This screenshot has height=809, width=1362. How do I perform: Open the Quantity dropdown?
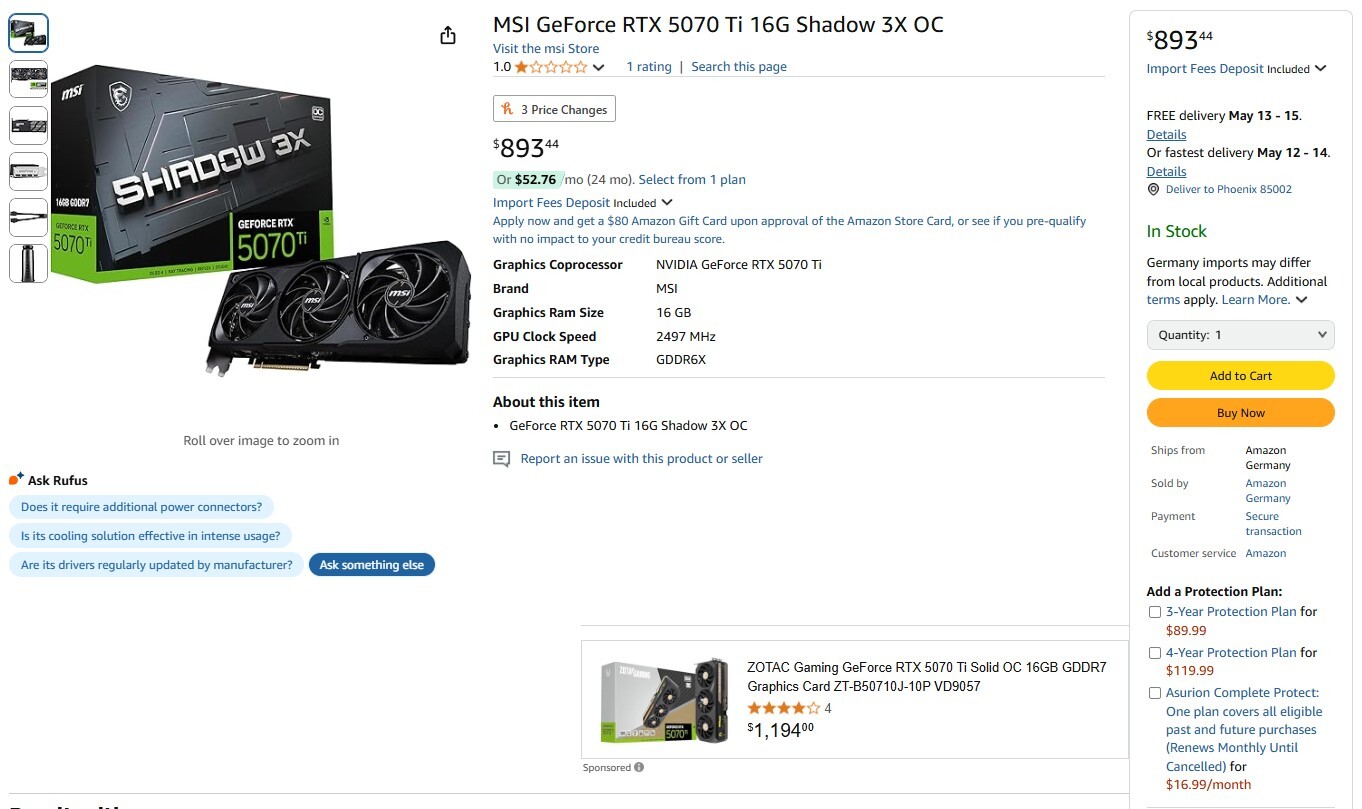(x=1240, y=335)
